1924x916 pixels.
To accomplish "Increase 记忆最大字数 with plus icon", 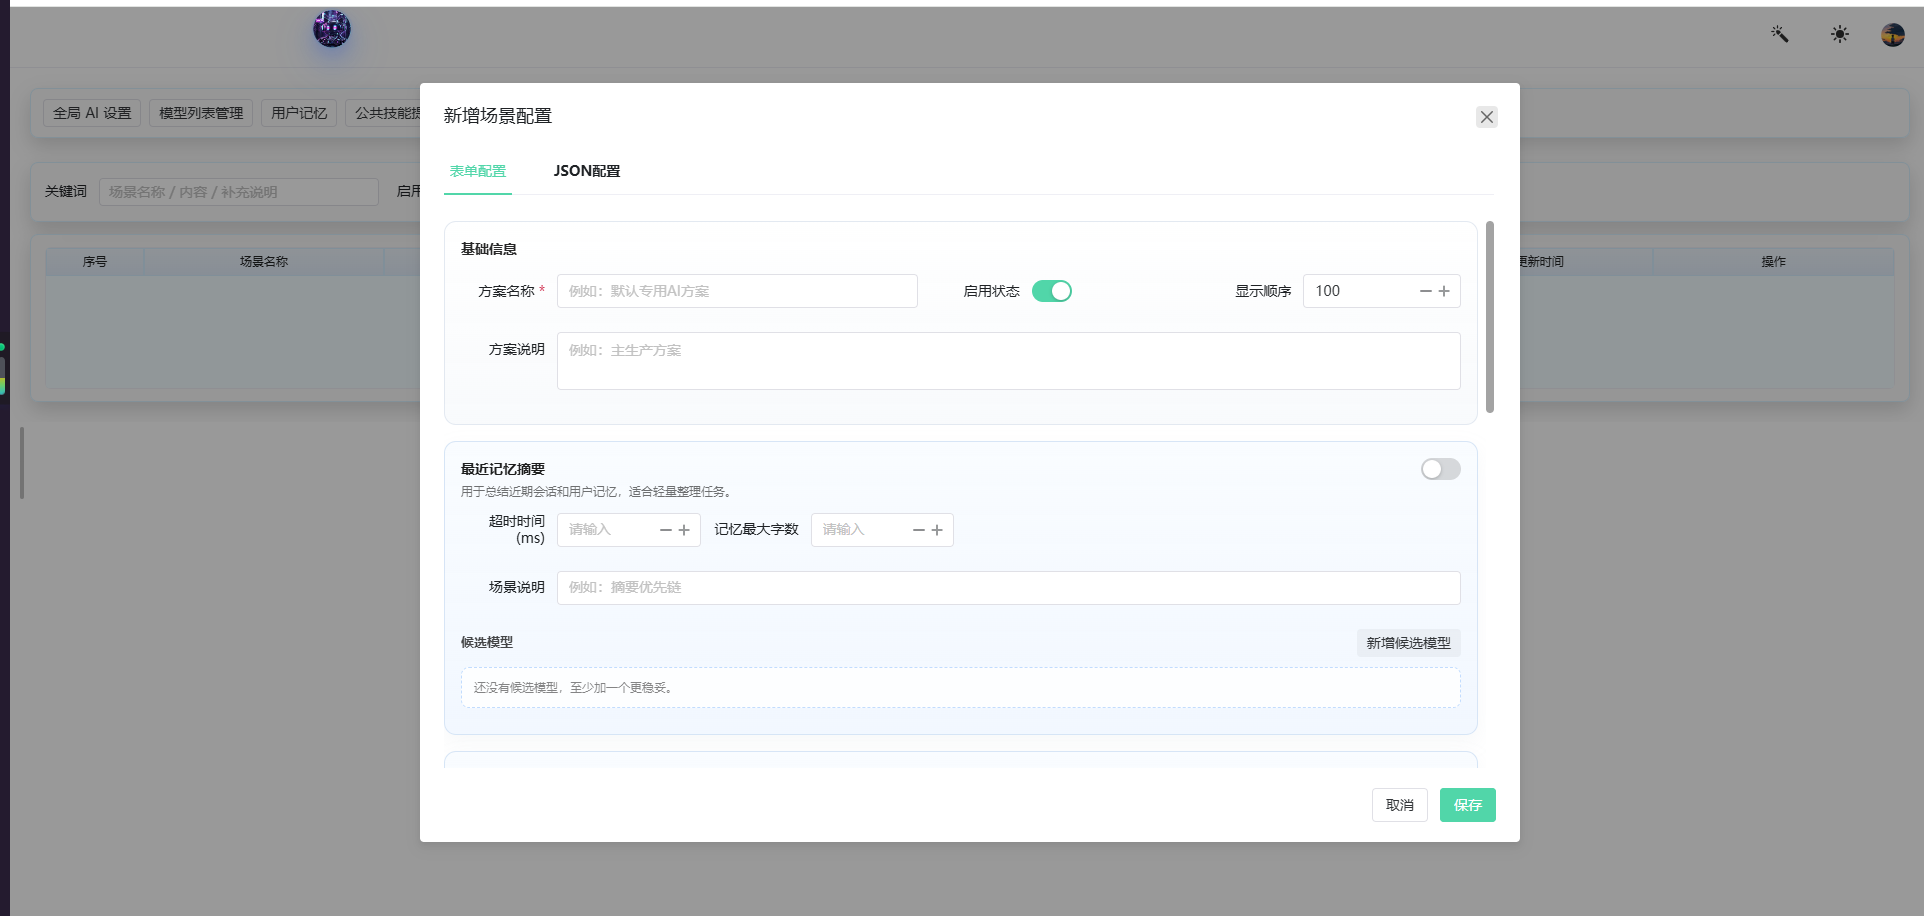I will (x=937, y=530).
